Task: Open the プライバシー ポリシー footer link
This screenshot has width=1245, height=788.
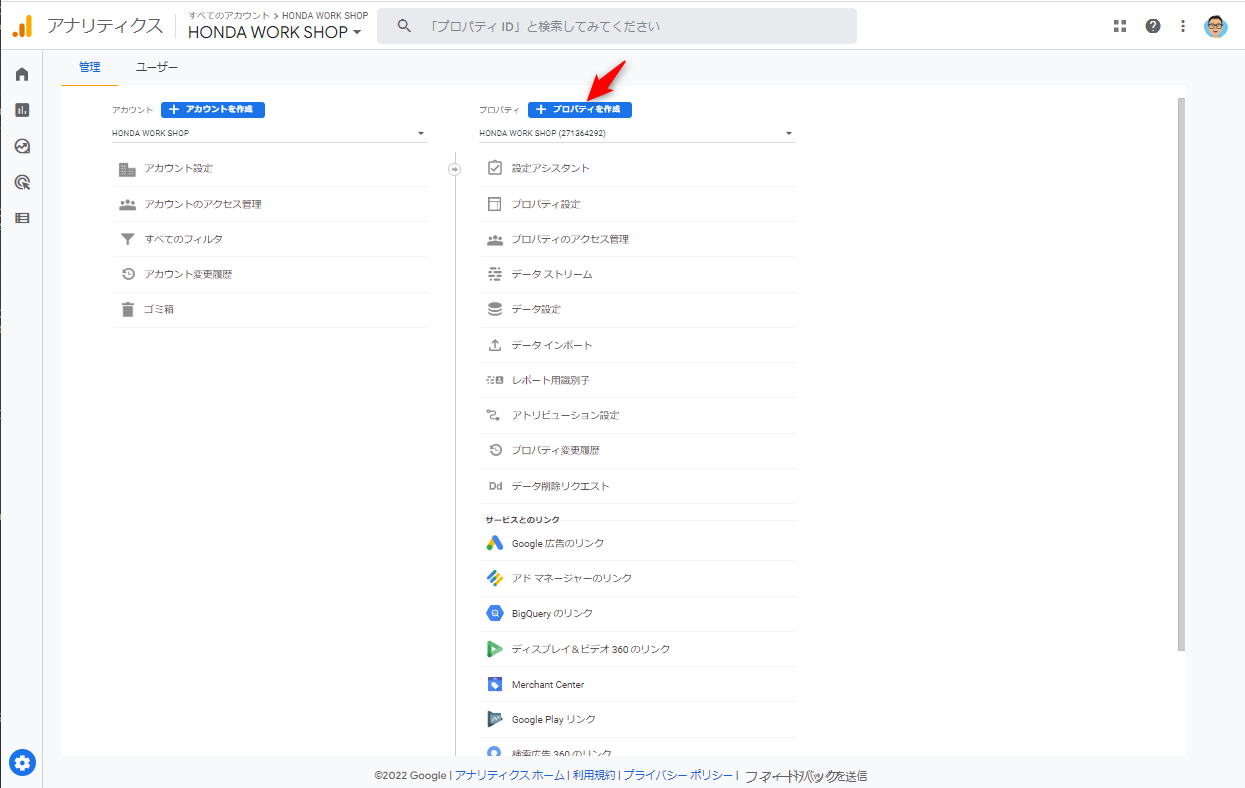Action: [677, 775]
